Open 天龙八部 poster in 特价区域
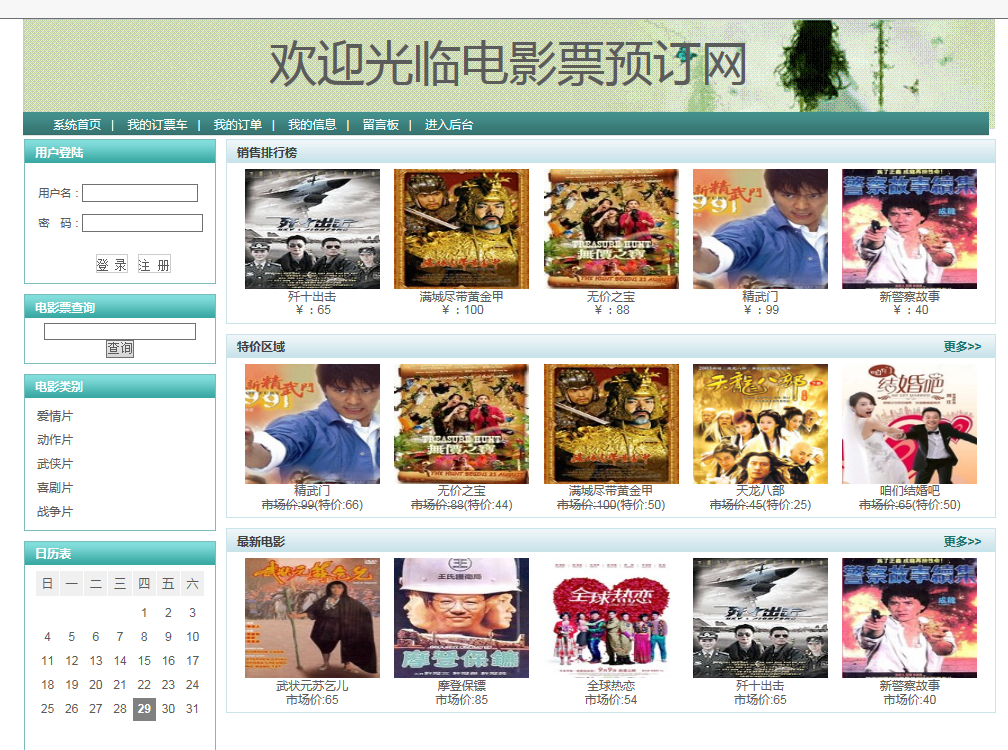 760,424
